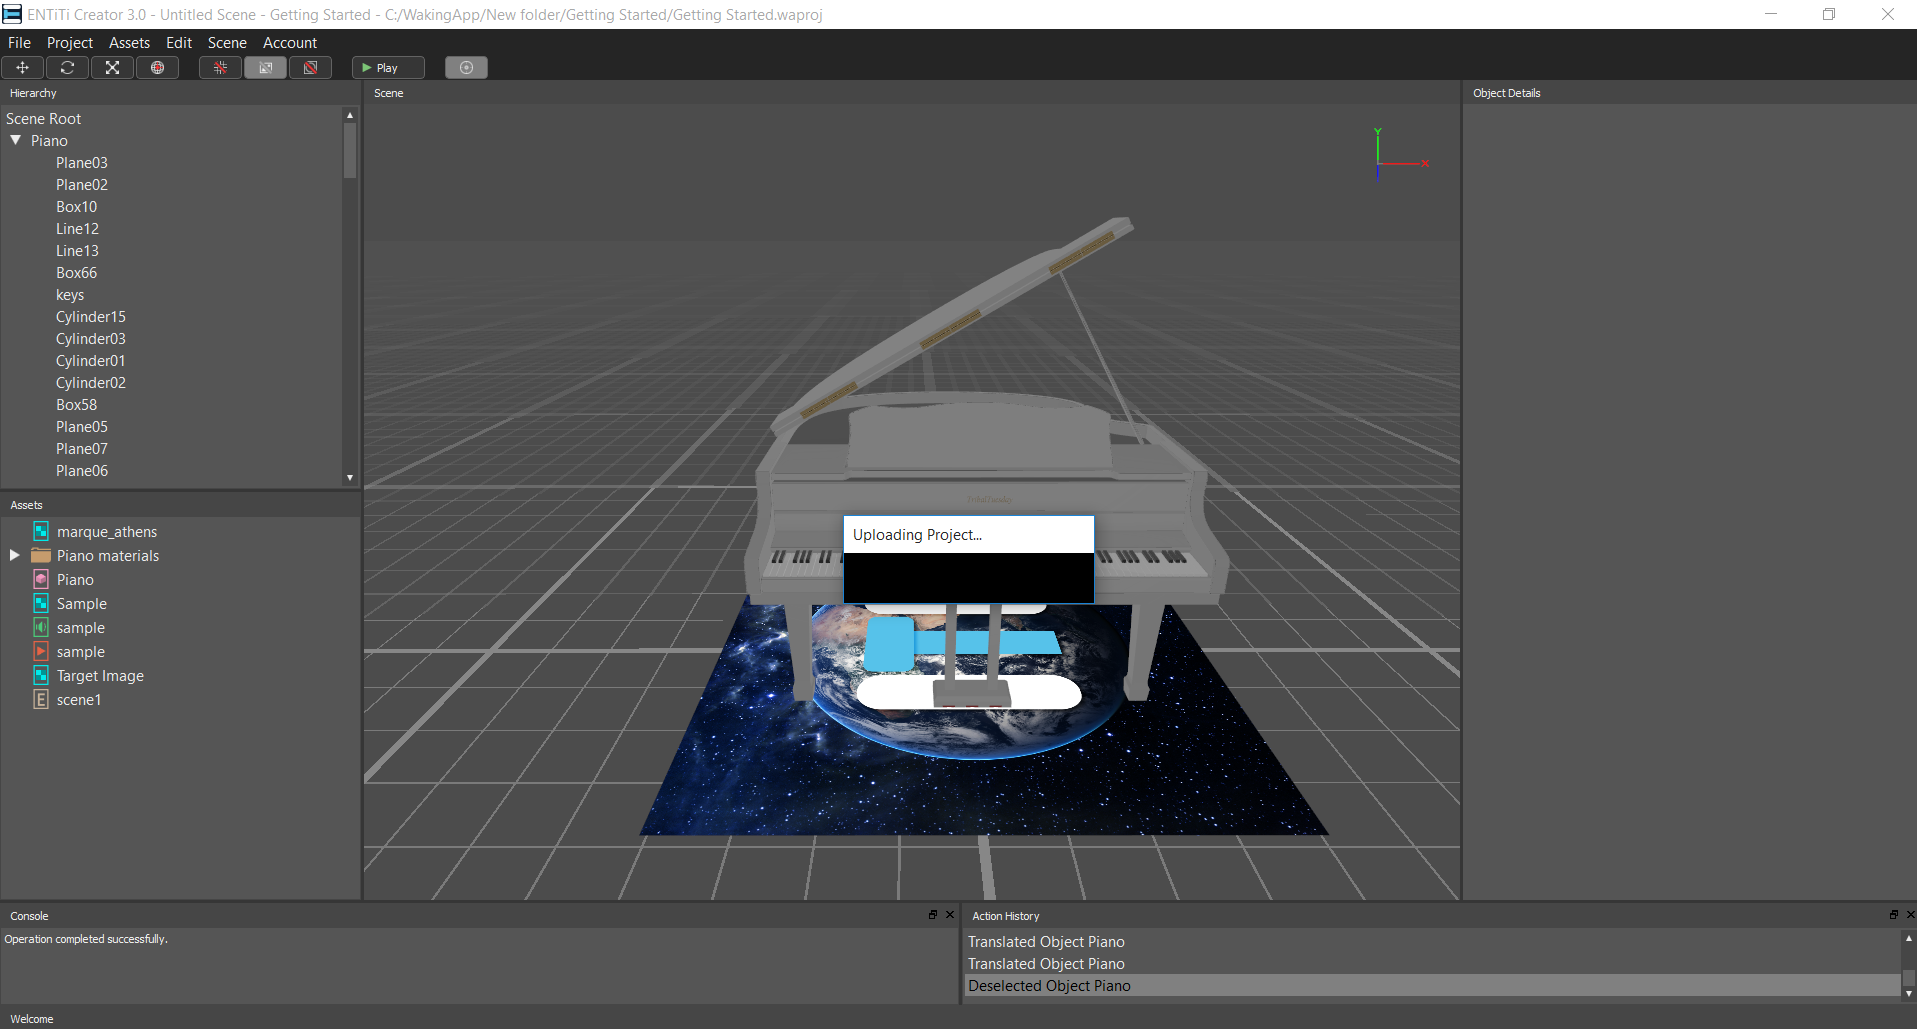Open the Assets menu
The height and width of the screenshot is (1029, 1917).
pyautogui.click(x=129, y=42)
